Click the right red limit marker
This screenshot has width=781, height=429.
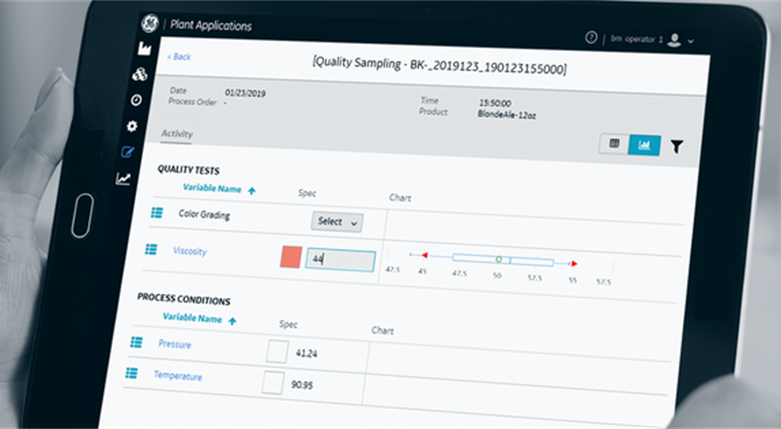coord(574,263)
